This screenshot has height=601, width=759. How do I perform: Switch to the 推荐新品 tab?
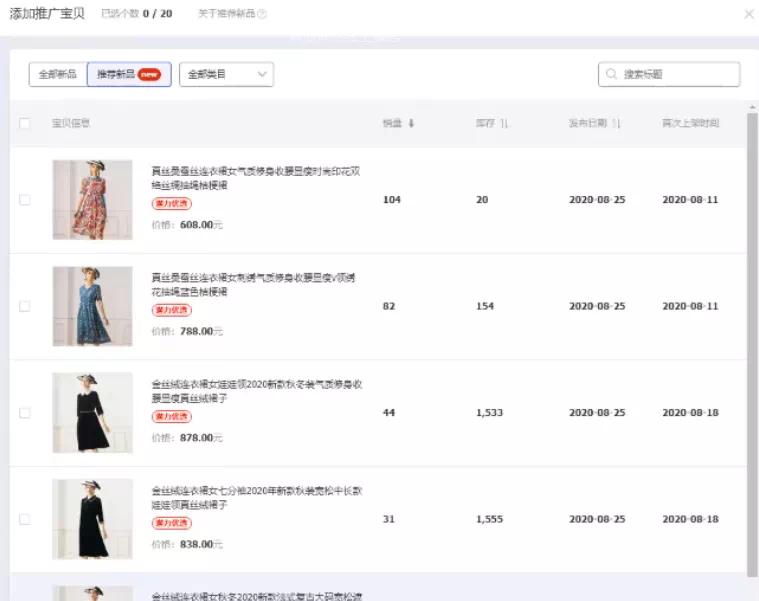129,75
